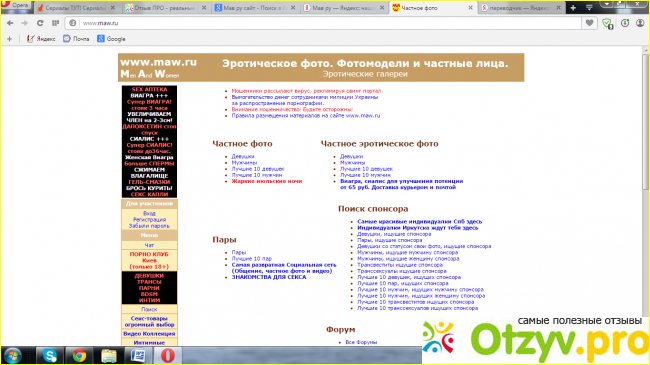Viewport: 650px width, 365px height.
Task: Open the user profile icon in toolbar
Action: pyautogui.click(x=640, y=23)
